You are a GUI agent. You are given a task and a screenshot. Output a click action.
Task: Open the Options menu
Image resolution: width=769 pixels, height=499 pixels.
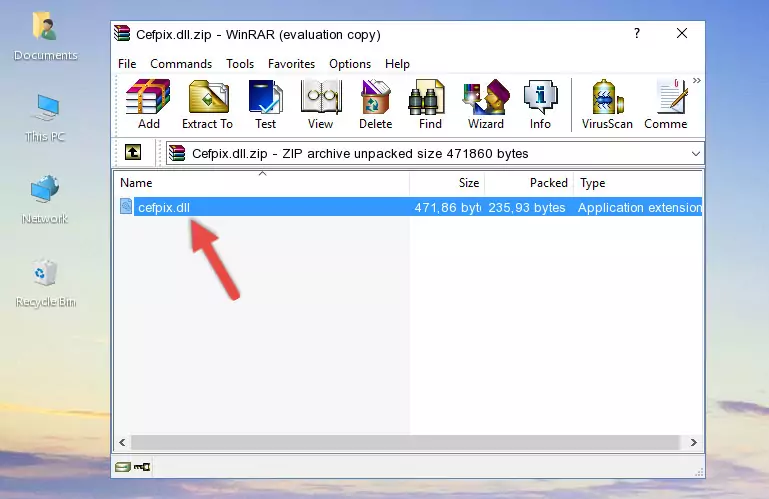pos(350,64)
